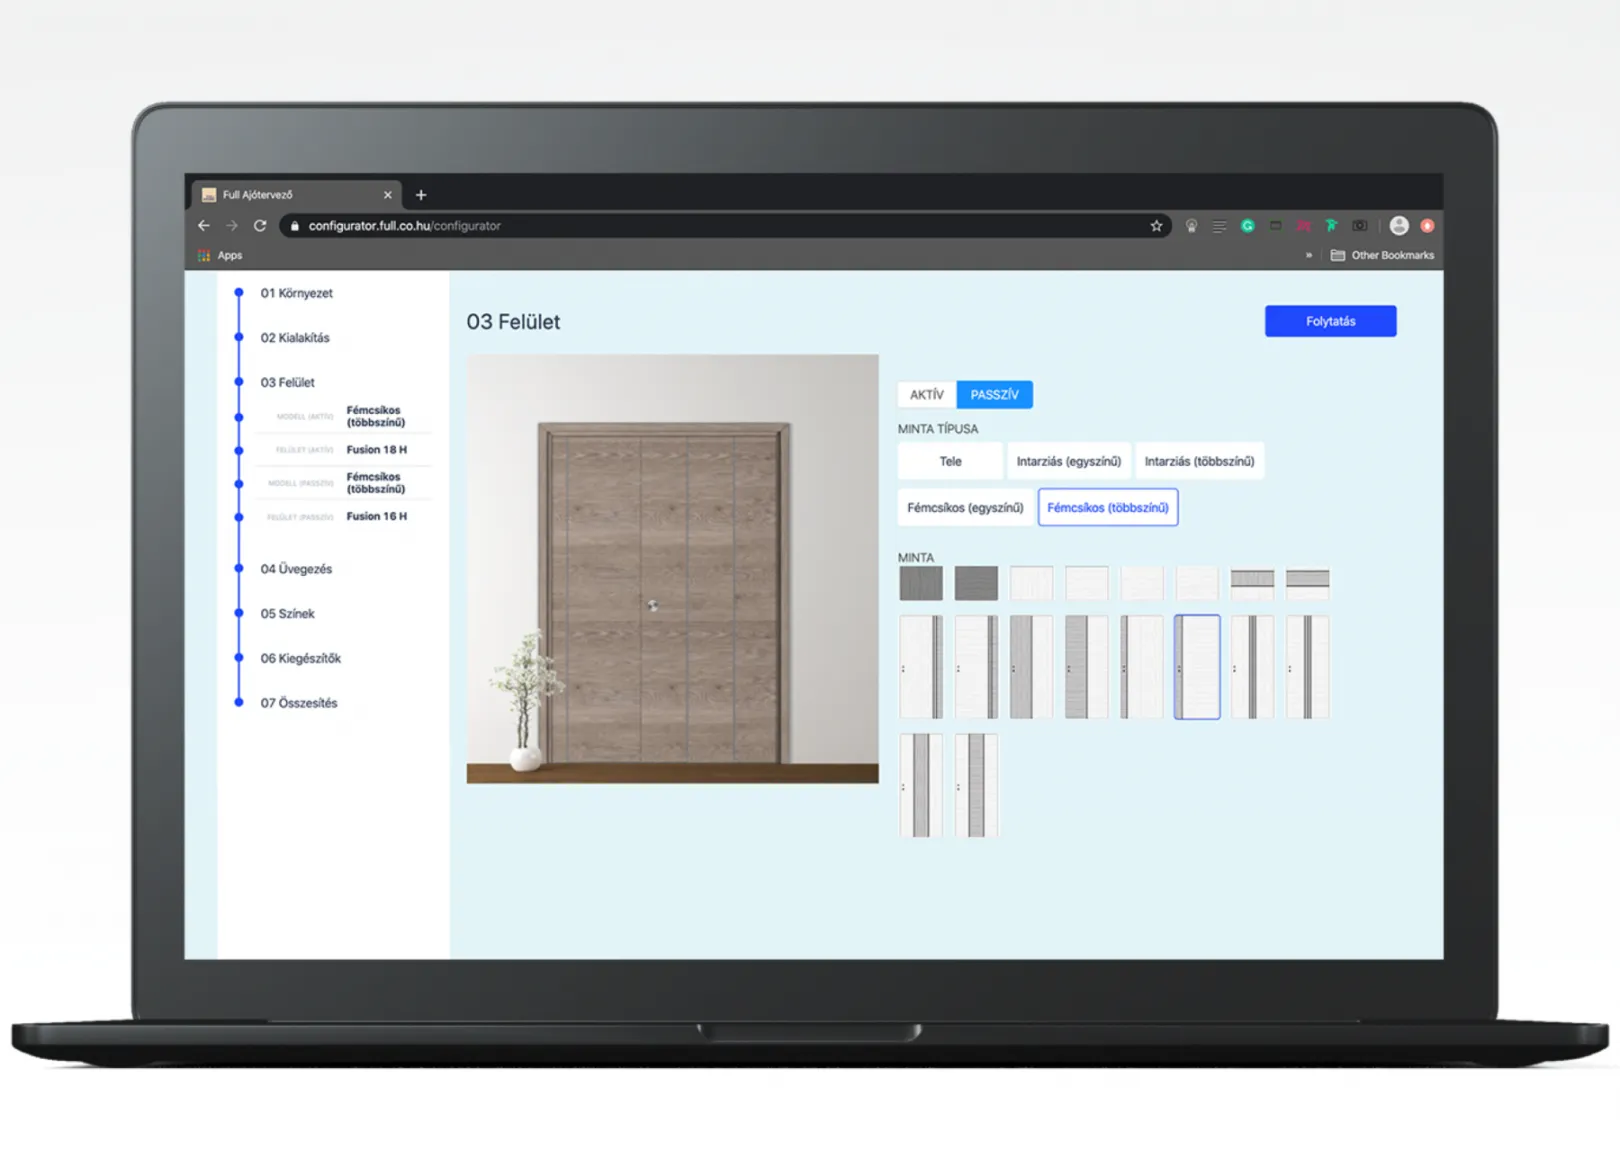This screenshot has height=1149, width=1620.
Task: Switch to the Full Ajótervező tab
Action: click(x=294, y=195)
